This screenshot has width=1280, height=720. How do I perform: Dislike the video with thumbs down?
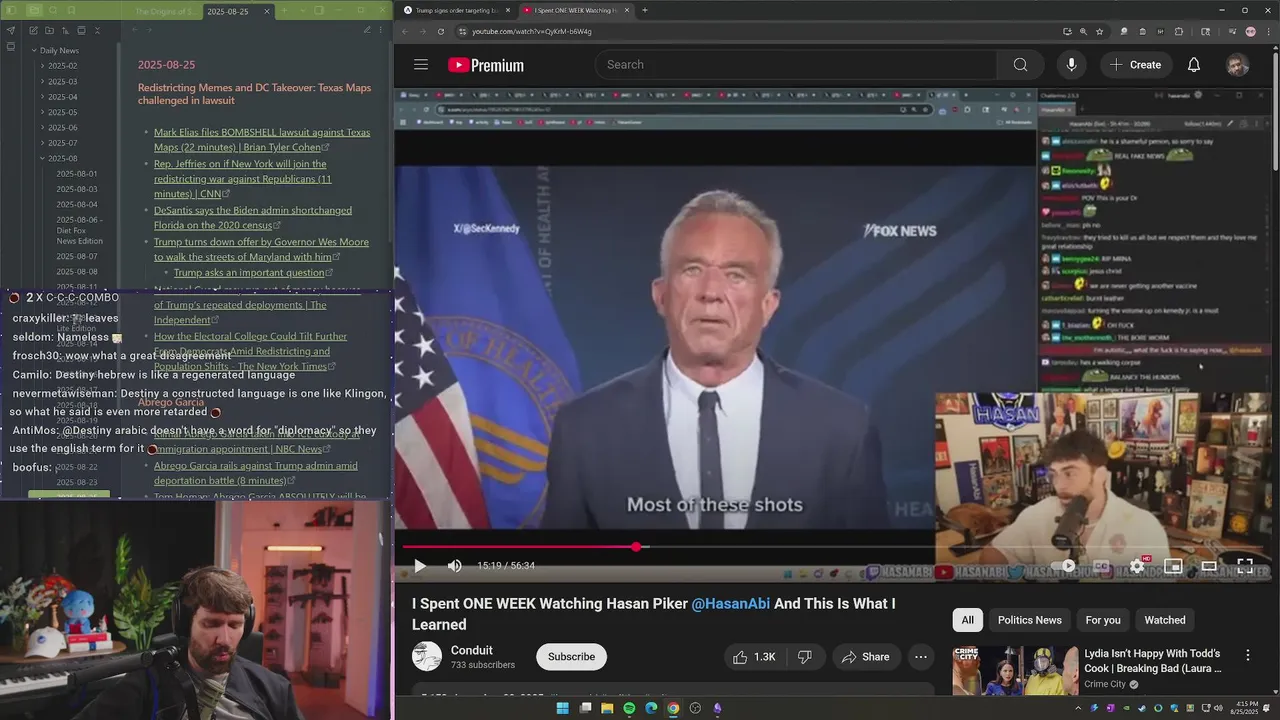click(x=805, y=657)
